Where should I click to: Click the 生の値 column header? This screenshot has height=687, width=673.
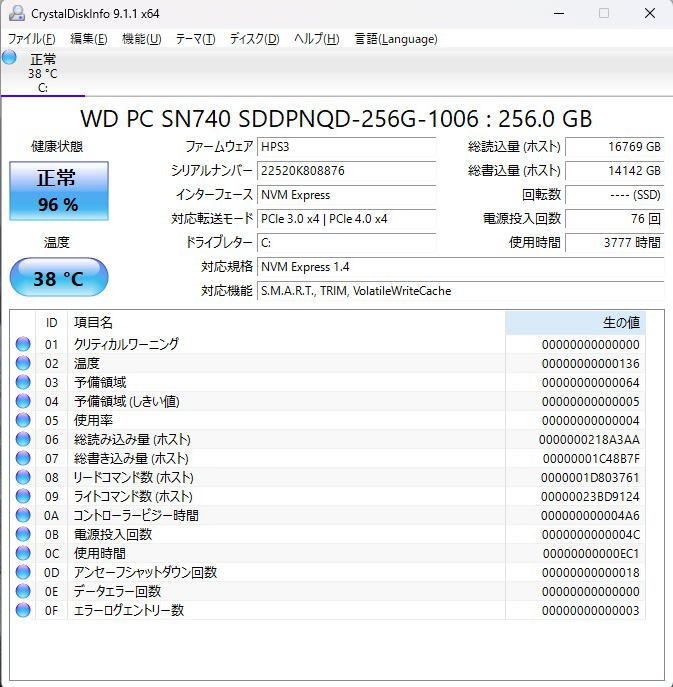coord(575,323)
